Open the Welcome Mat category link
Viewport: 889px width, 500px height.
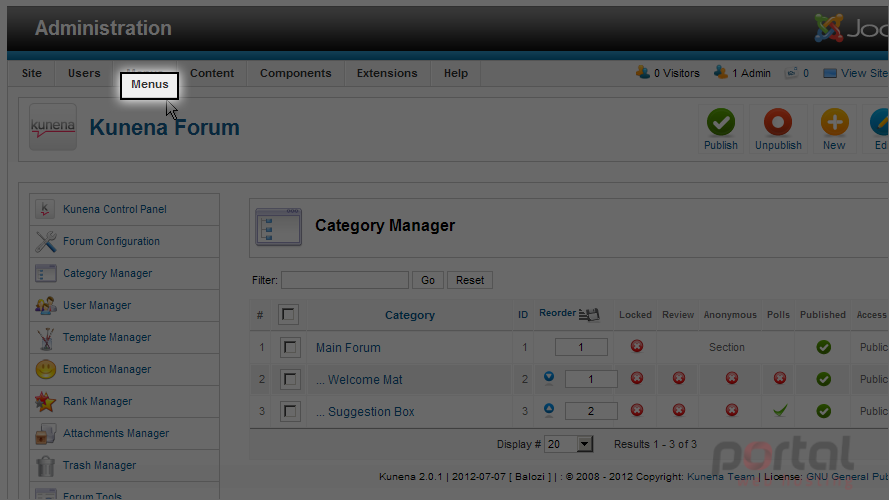[x=359, y=380]
